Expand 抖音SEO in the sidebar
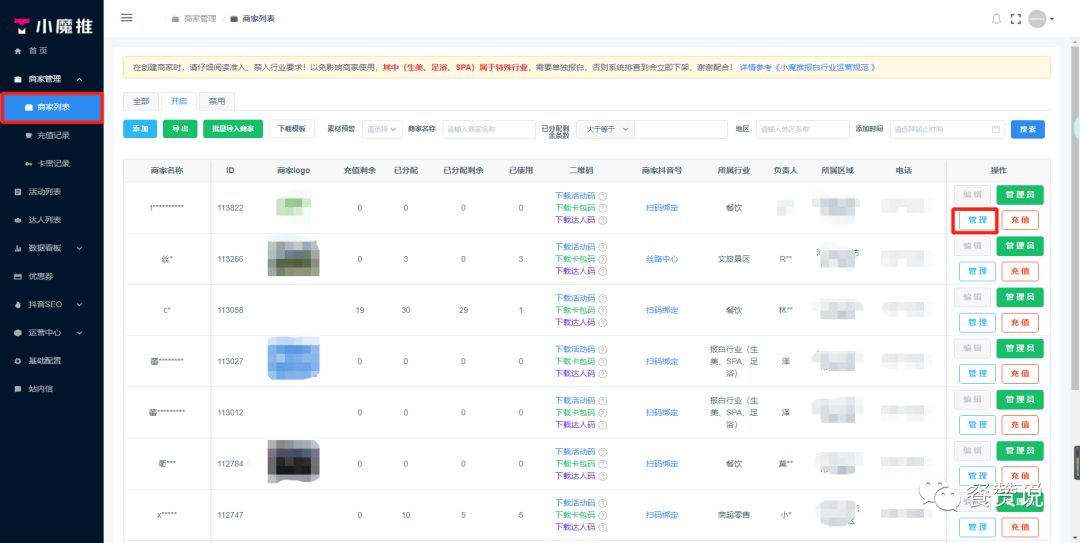The width and height of the screenshot is (1080, 543). click(x=52, y=304)
